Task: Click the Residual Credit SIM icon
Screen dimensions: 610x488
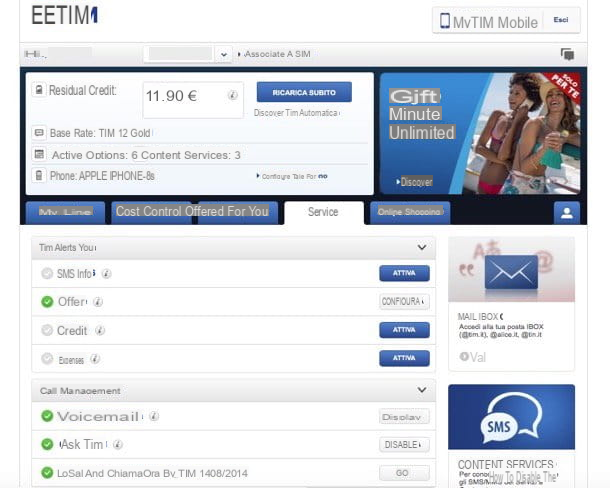Action: coord(39,90)
